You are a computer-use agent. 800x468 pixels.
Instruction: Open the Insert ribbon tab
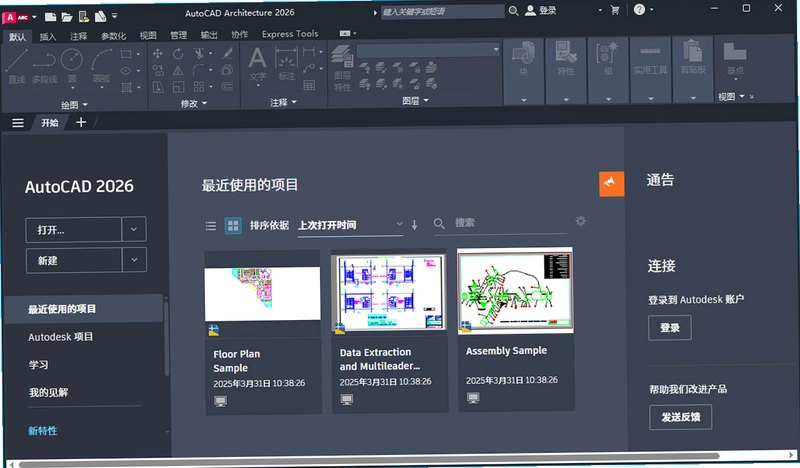point(48,36)
